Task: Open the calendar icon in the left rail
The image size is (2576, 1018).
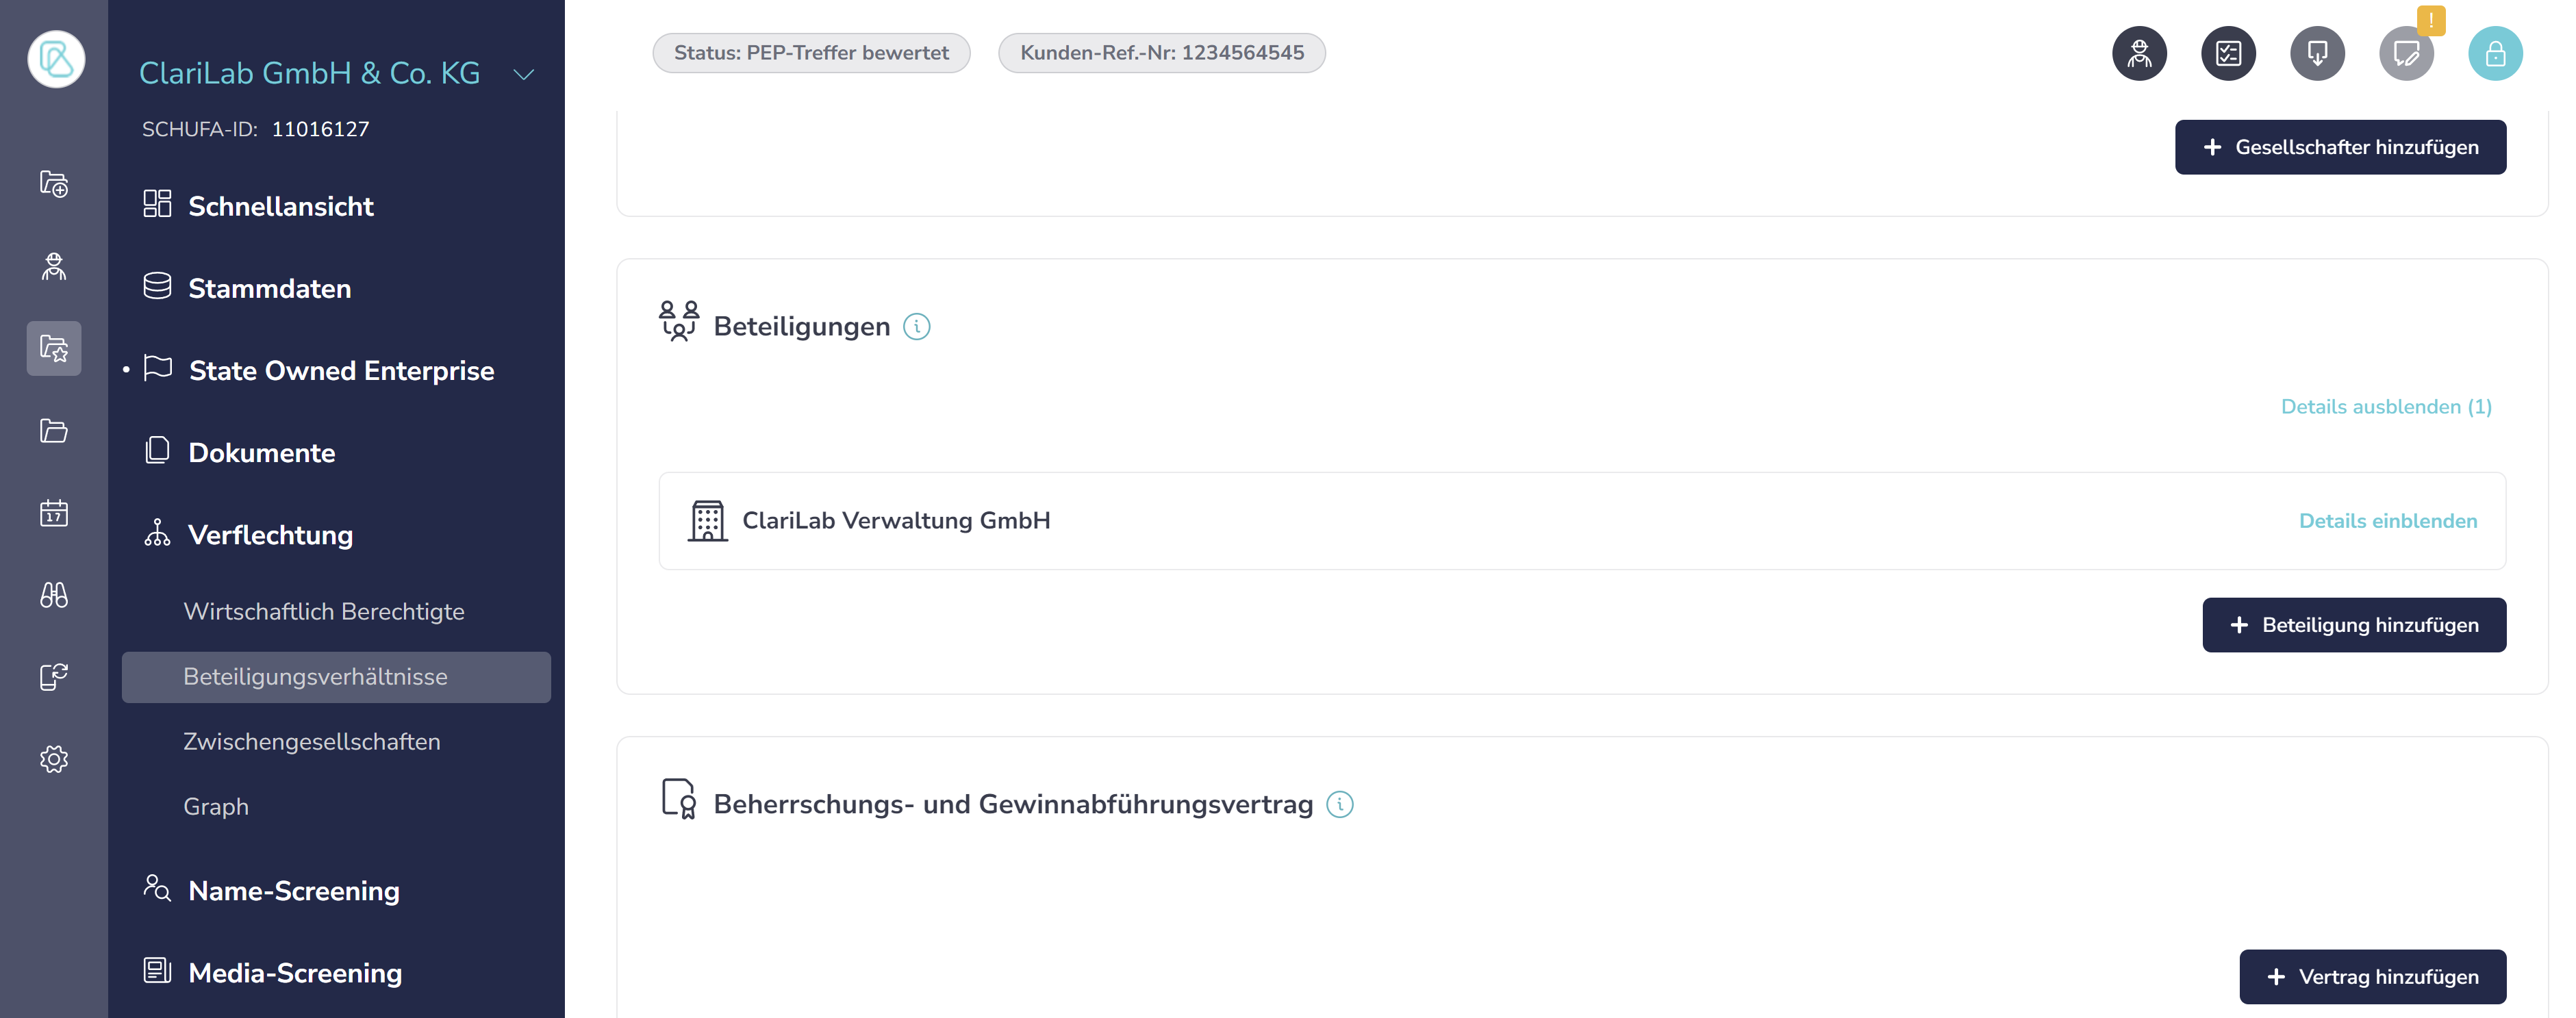Action: click(54, 513)
